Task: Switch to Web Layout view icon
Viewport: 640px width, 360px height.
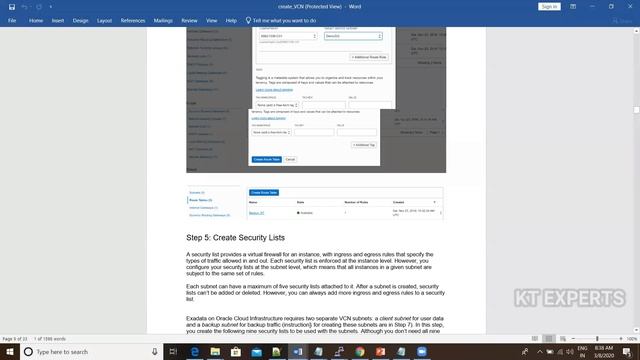Action: pos(563,339)
